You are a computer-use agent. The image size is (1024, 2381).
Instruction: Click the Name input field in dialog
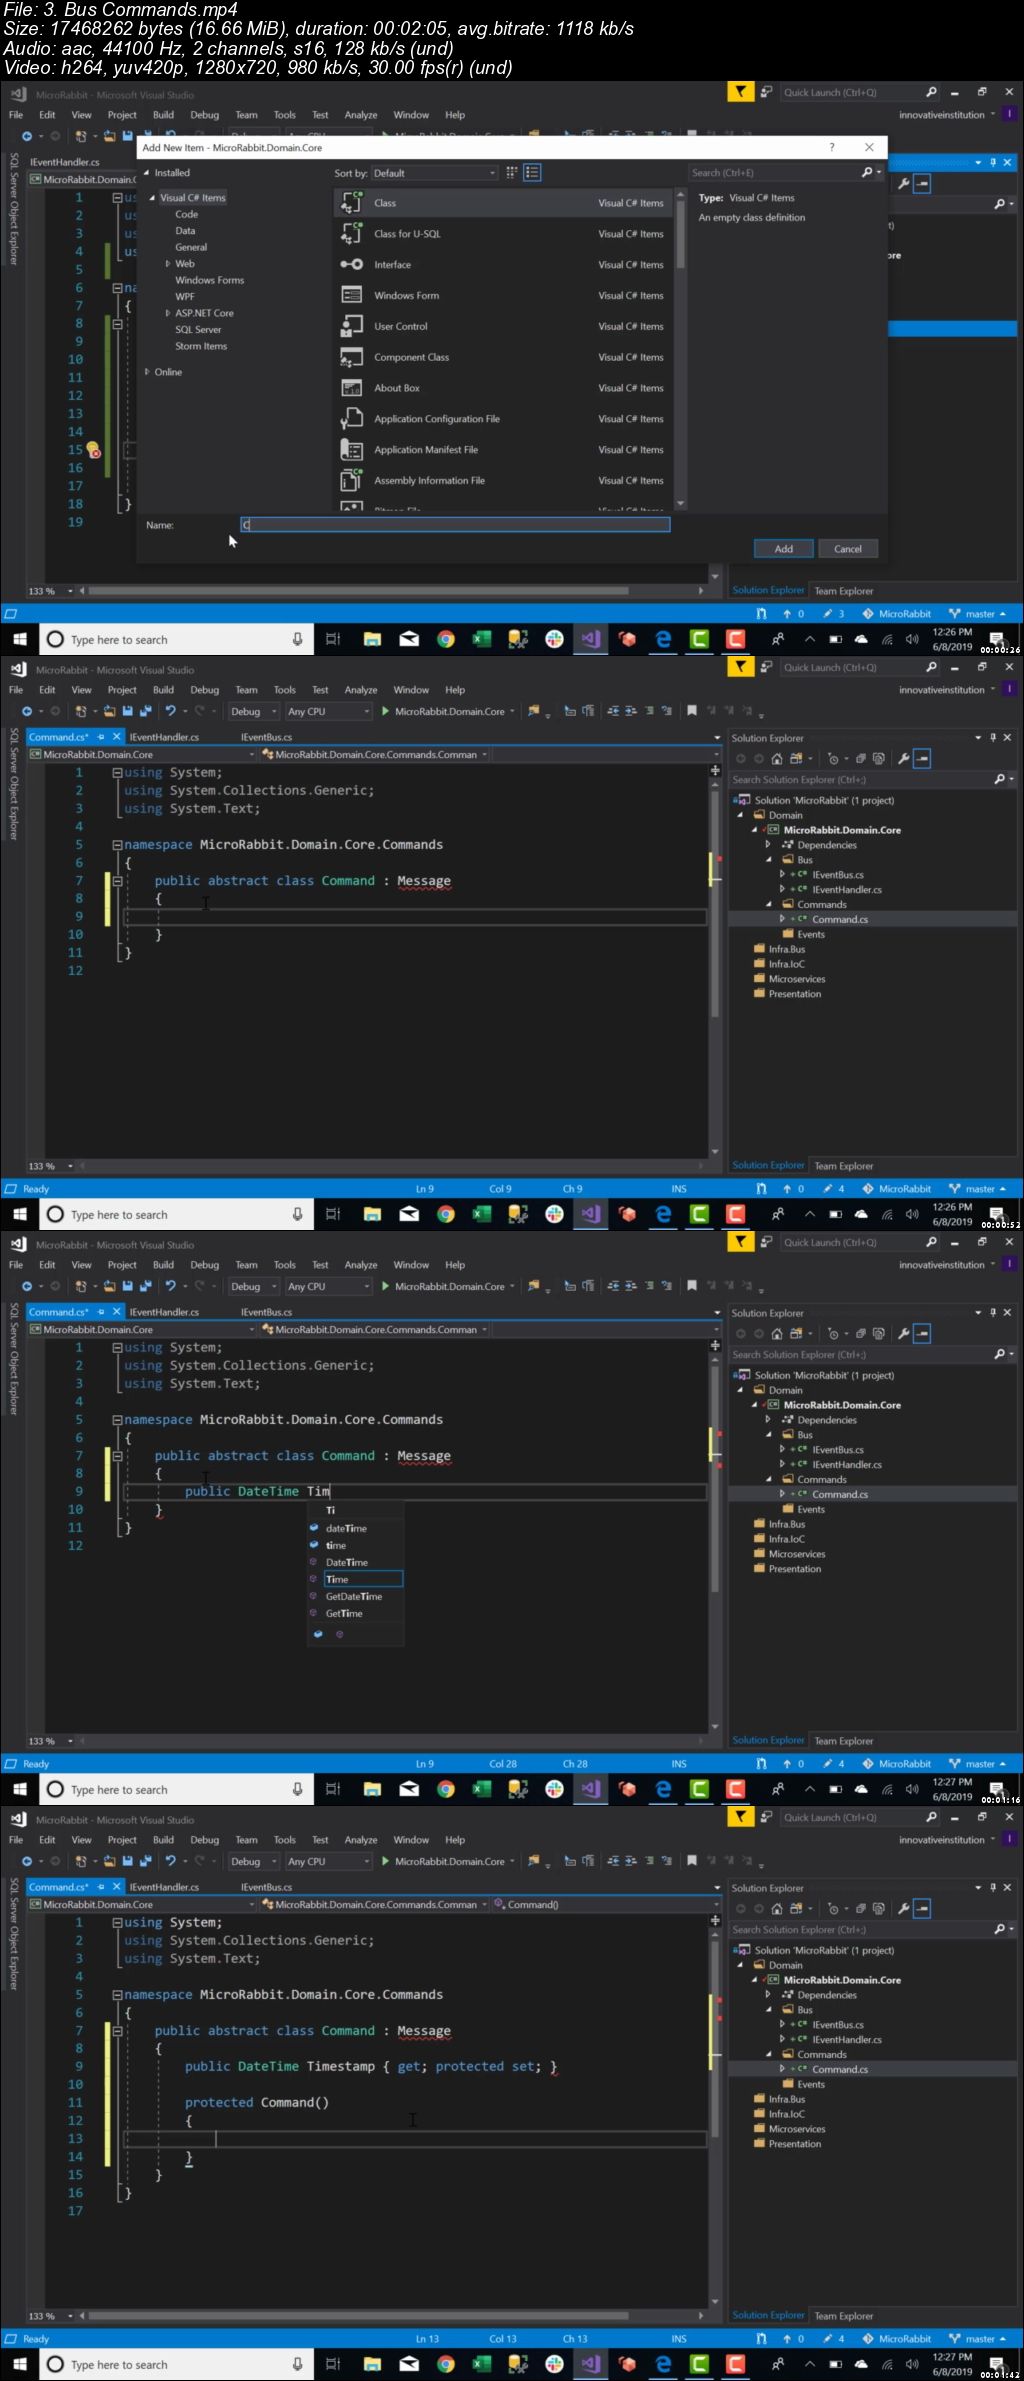pos(455,524)
